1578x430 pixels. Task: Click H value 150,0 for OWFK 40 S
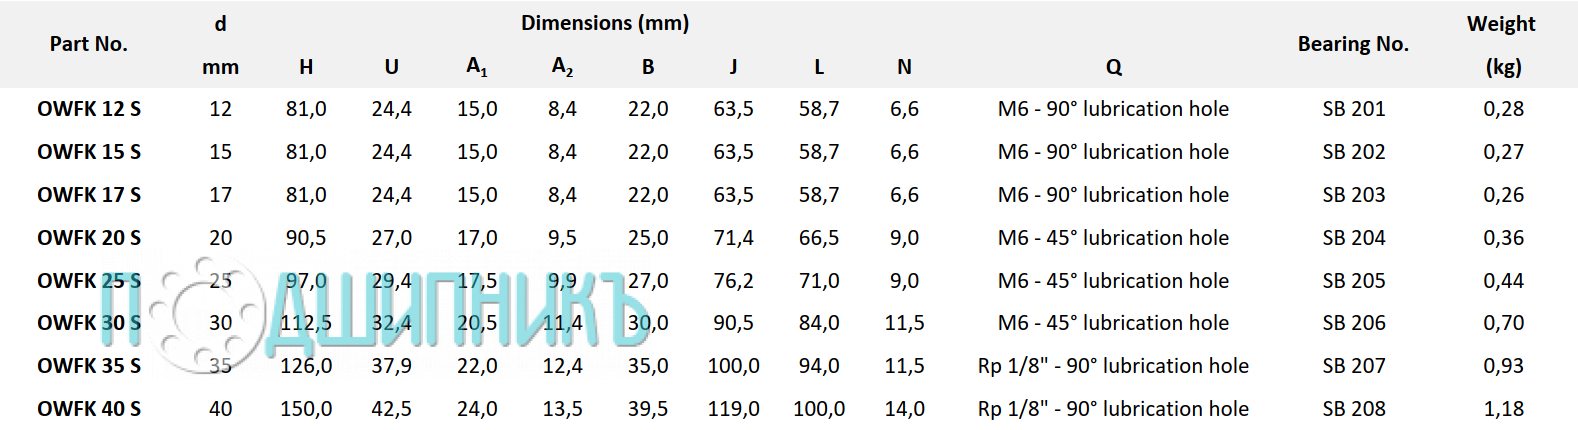[x=306, y=409]
